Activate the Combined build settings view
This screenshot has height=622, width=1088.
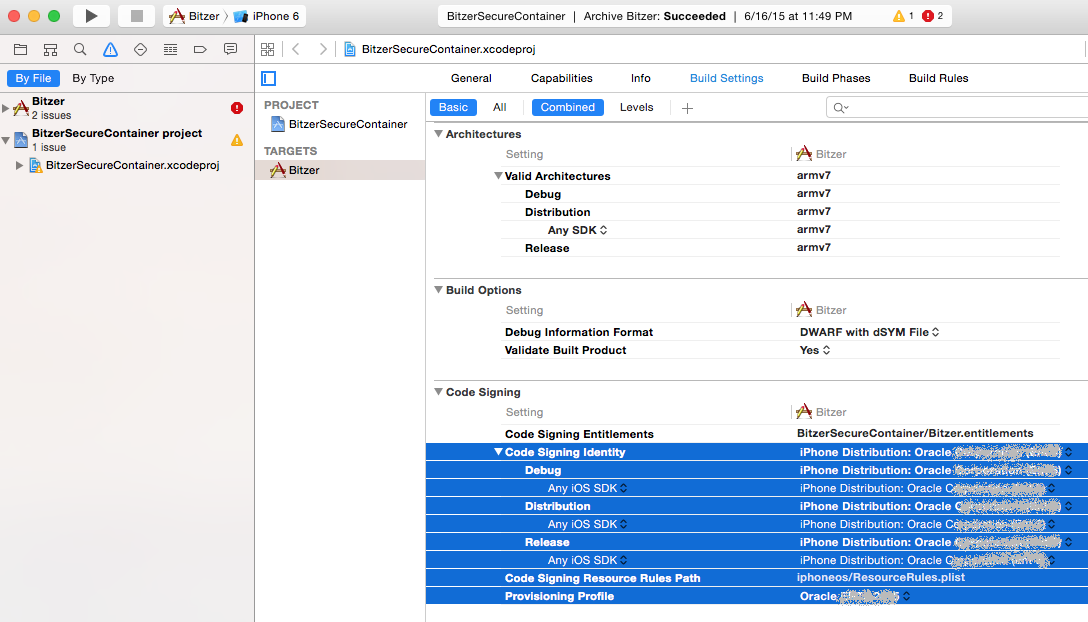point(567,107)
